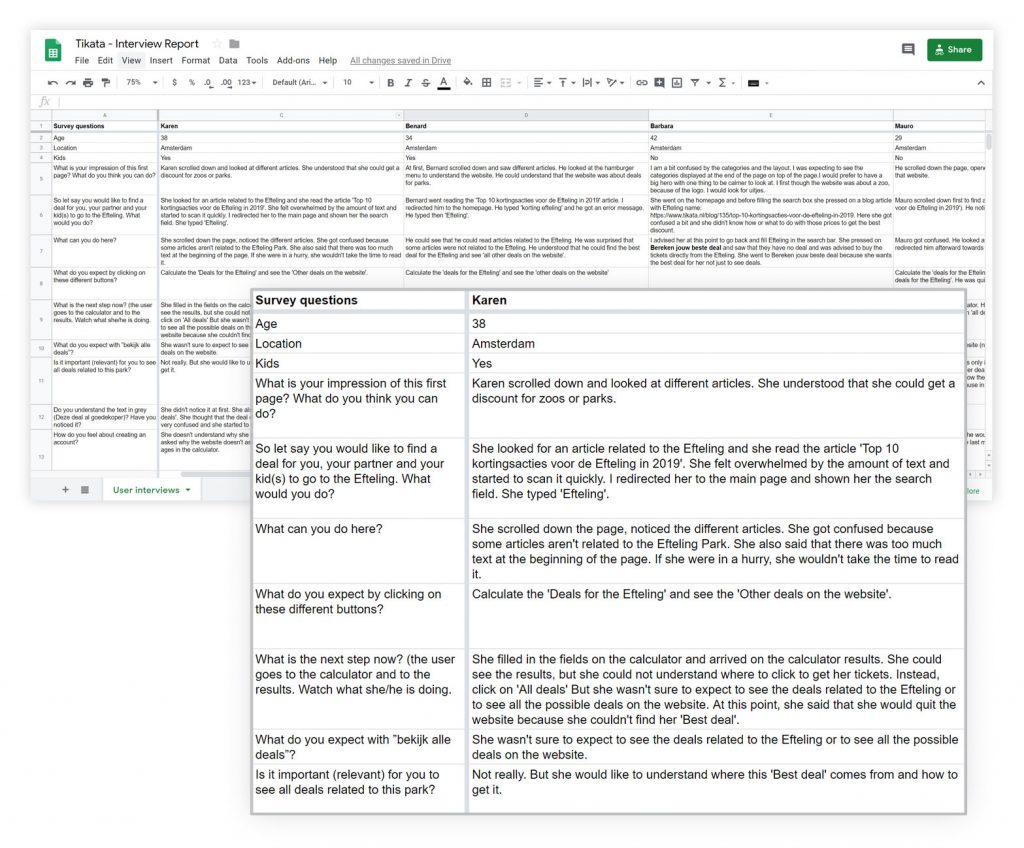Toggle strikethrough formatting
This screenshot has height=848, width=1024.
pos(425,82)
